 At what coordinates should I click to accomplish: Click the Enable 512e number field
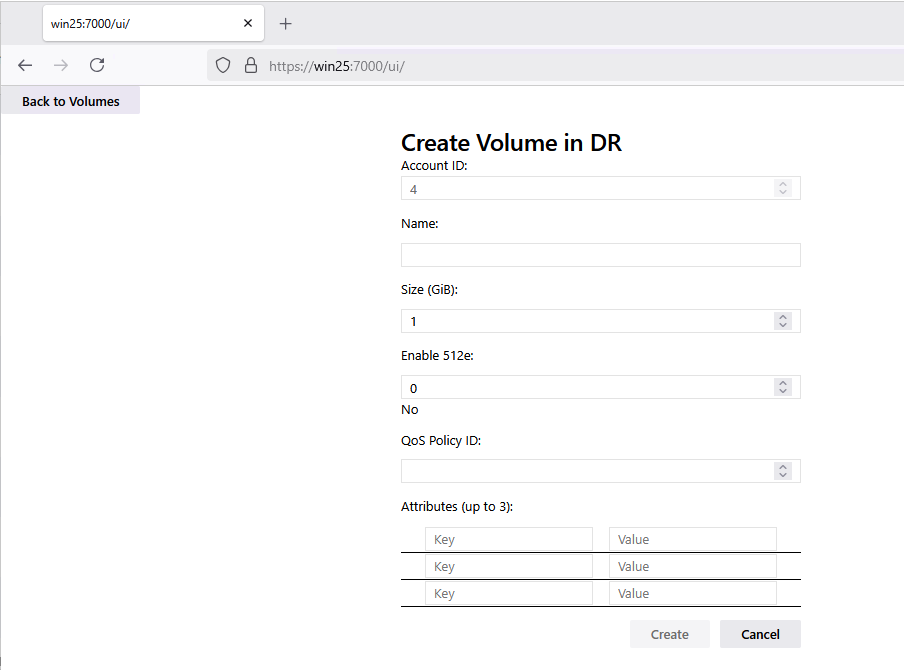click(601, 387)
